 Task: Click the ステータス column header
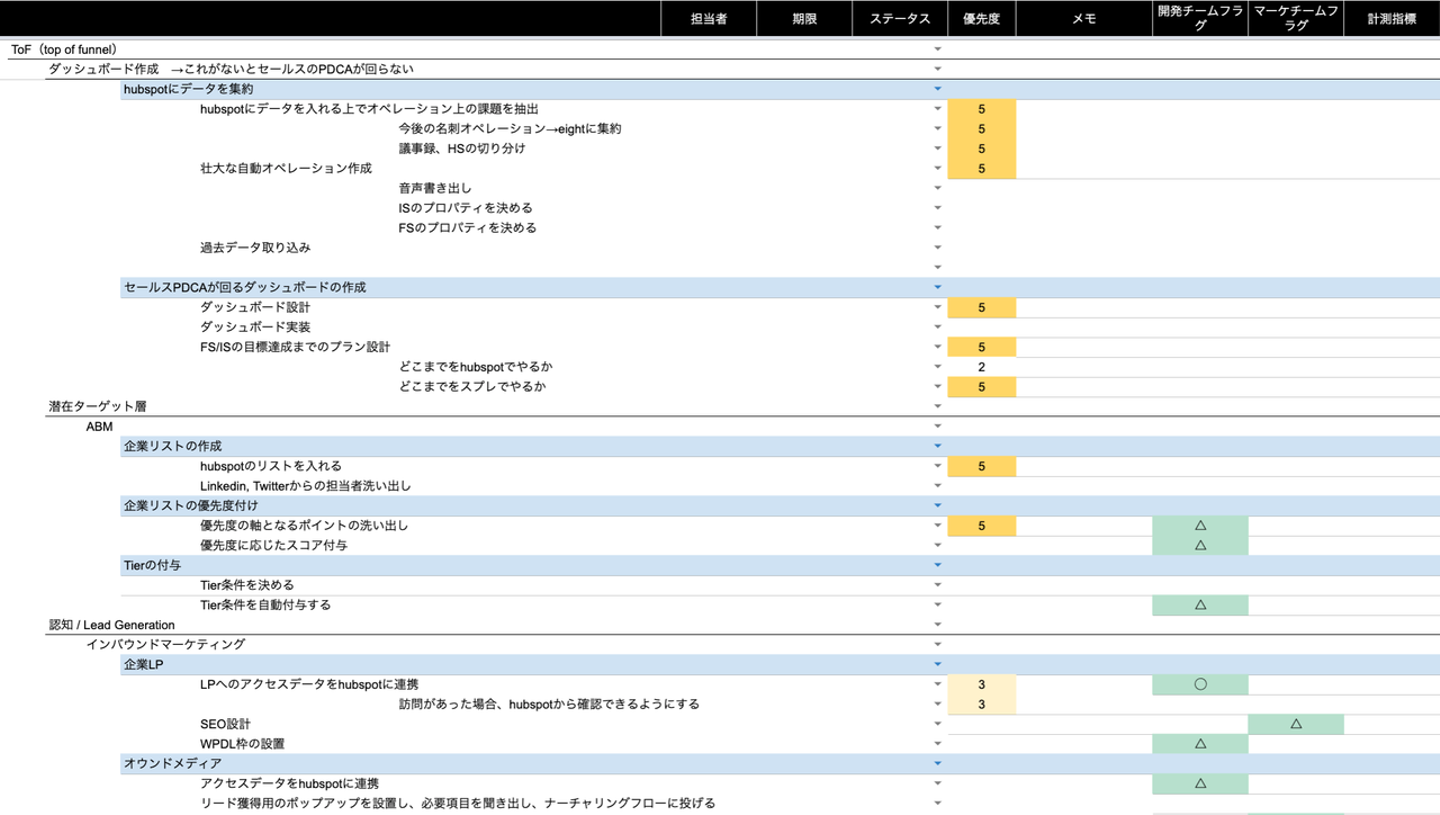[x=899, y=19]
